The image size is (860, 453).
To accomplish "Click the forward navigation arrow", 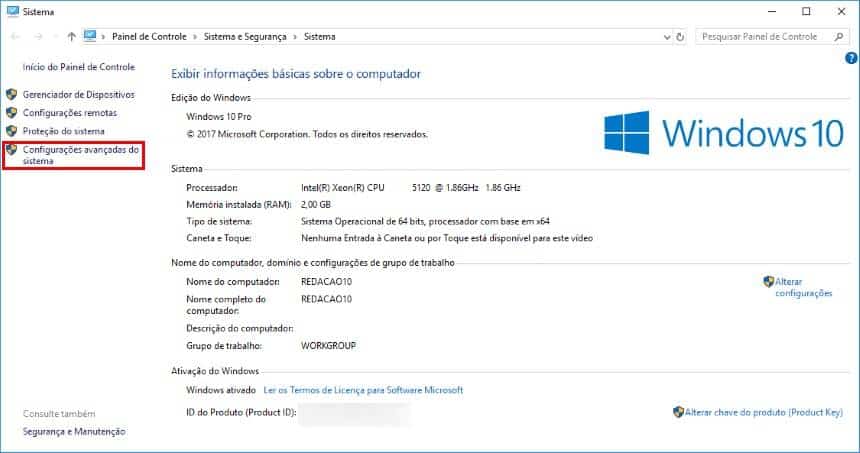I will click(x=38, y=37).
